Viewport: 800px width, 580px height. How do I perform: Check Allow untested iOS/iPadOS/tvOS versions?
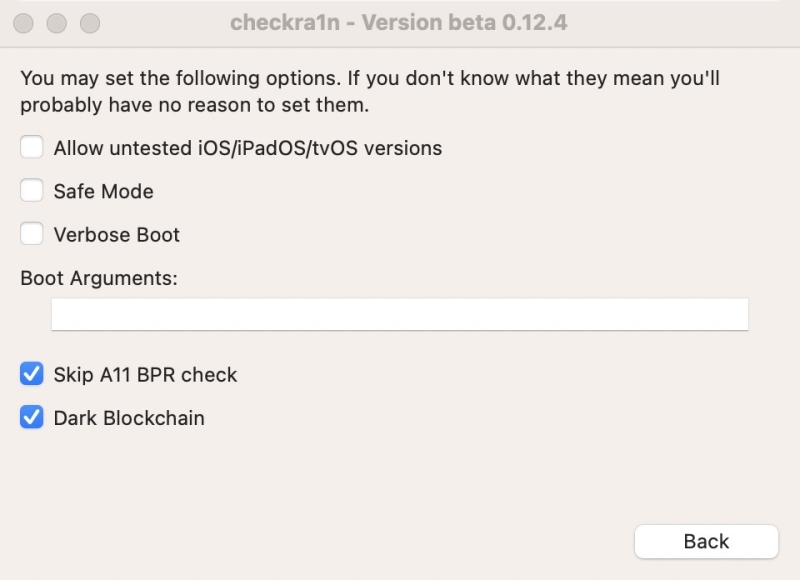point(31,148)
